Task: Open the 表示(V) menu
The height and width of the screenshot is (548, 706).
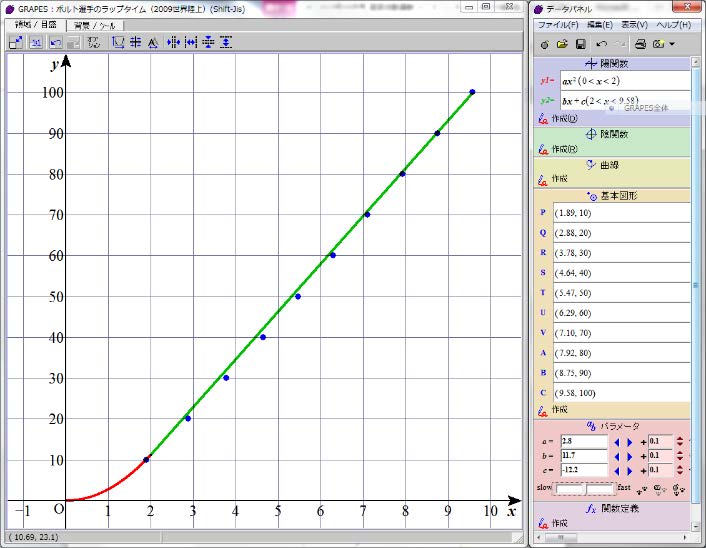Action: click(x=633, y=24)
